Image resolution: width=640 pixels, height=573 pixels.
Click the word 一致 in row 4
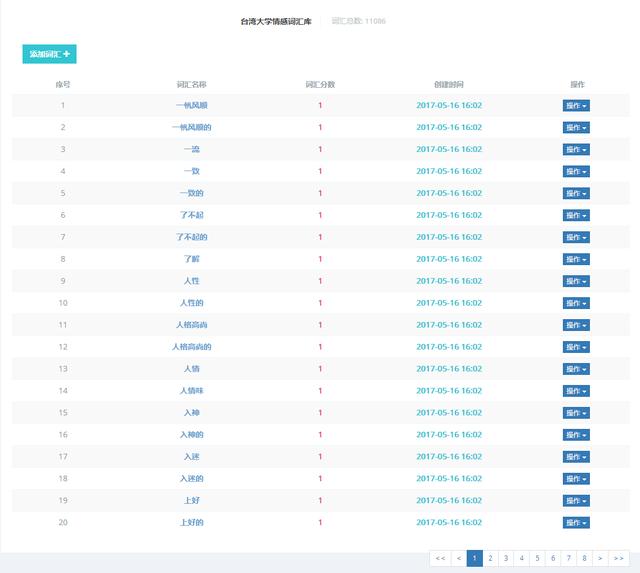[192, 171]
